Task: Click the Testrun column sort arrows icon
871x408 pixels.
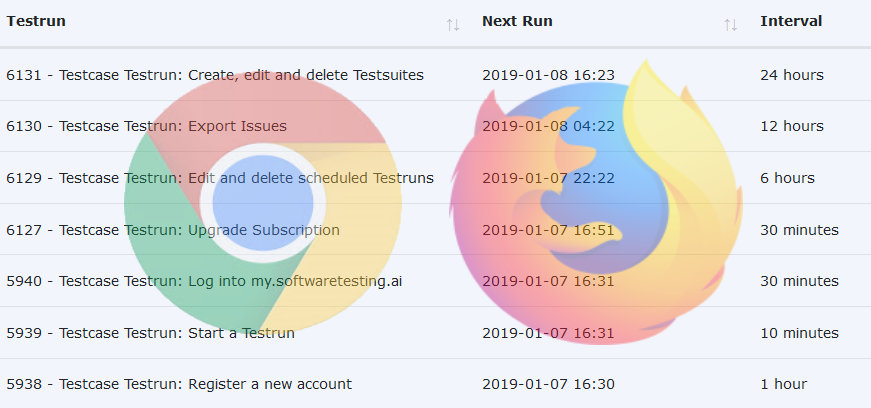Action: tap(453, 24)
